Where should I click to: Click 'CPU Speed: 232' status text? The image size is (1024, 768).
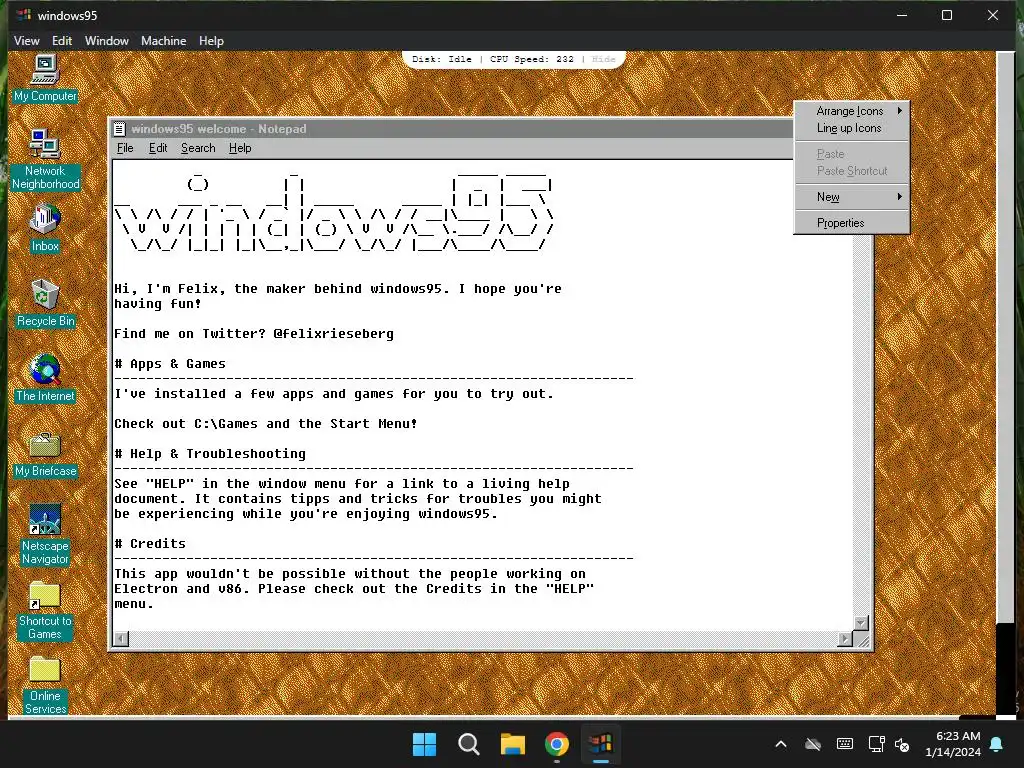tap(532, 59)
